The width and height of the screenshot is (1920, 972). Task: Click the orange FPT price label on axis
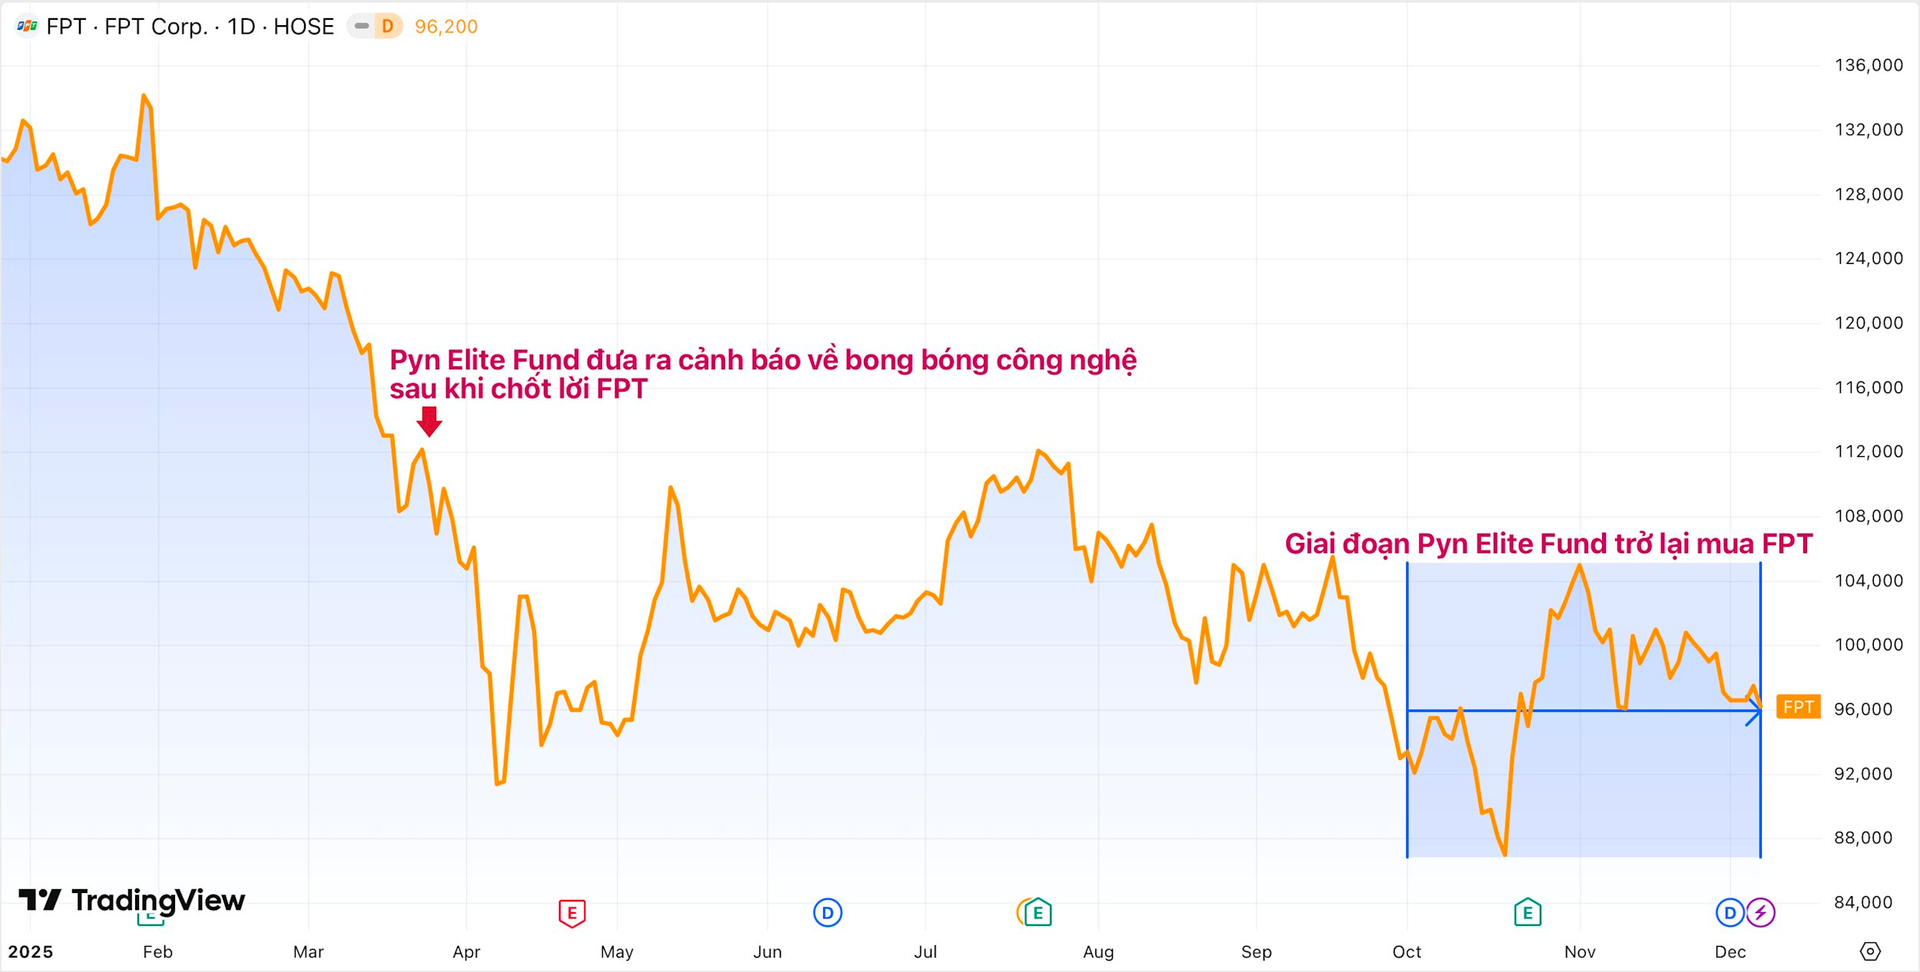coord(1797,707)
